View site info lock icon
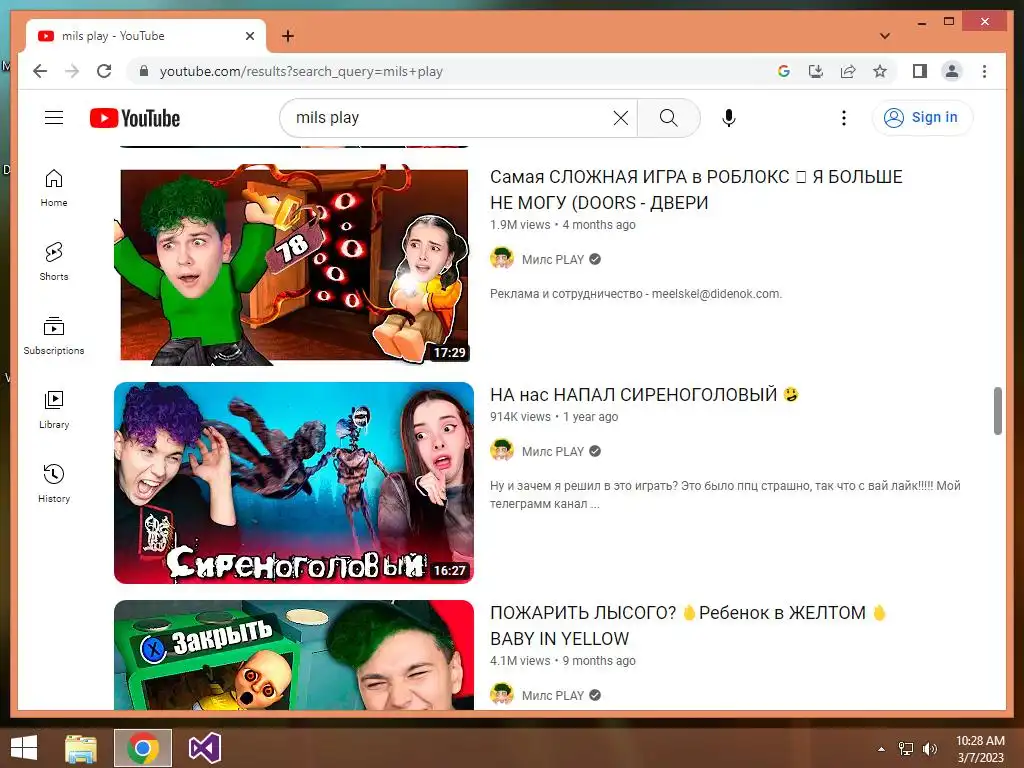The height and width of the screenshot is (768, 1024). [144, 71]
